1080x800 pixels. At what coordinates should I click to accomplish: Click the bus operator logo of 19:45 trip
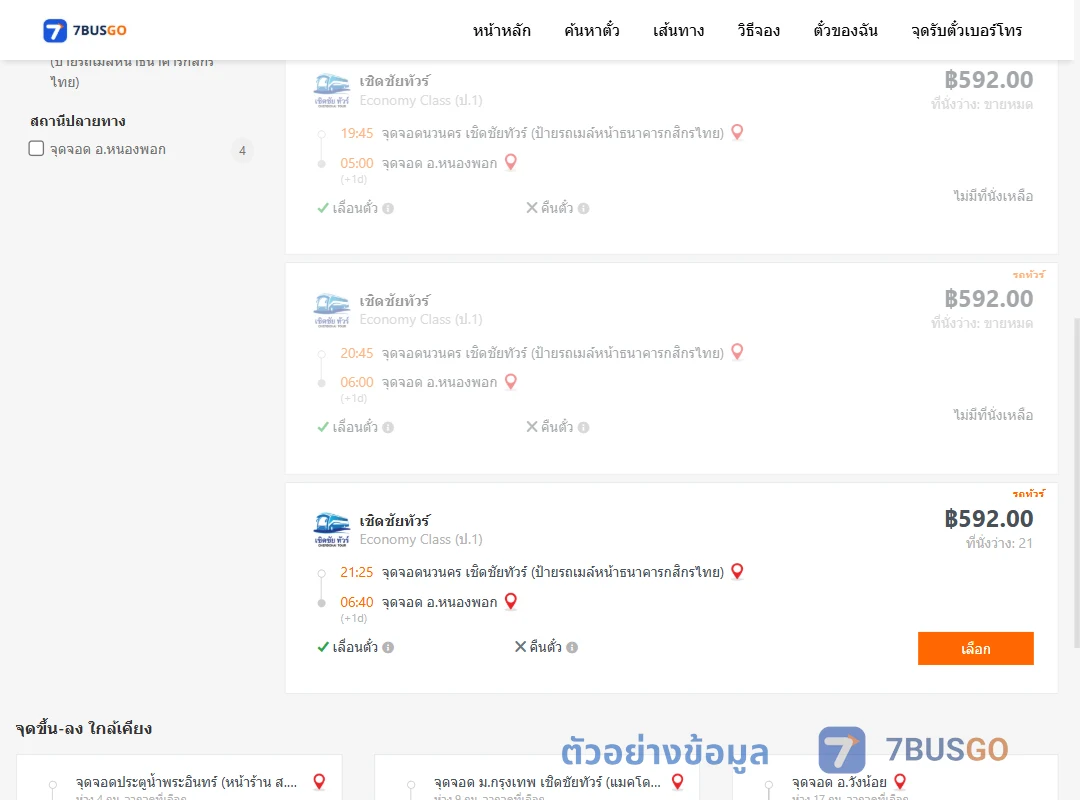331,90
